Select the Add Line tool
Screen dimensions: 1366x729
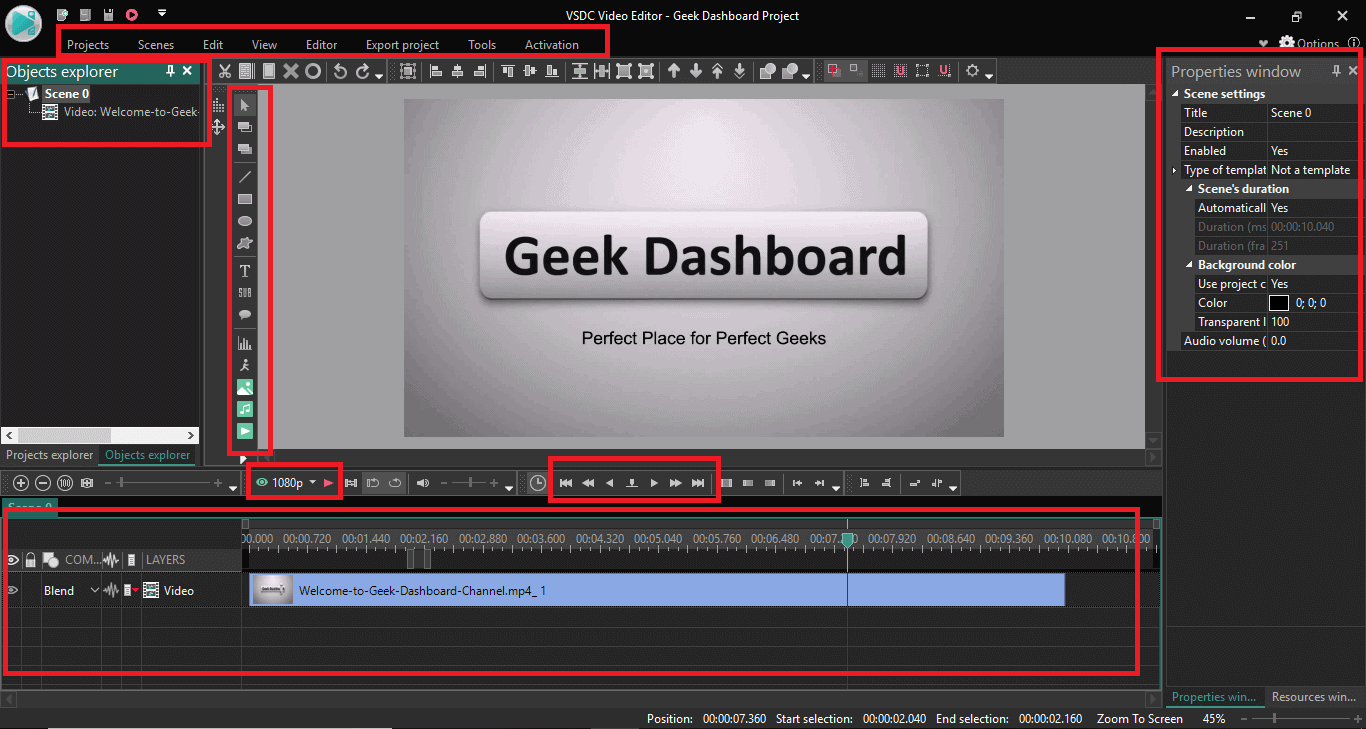[x=245, y=176]
